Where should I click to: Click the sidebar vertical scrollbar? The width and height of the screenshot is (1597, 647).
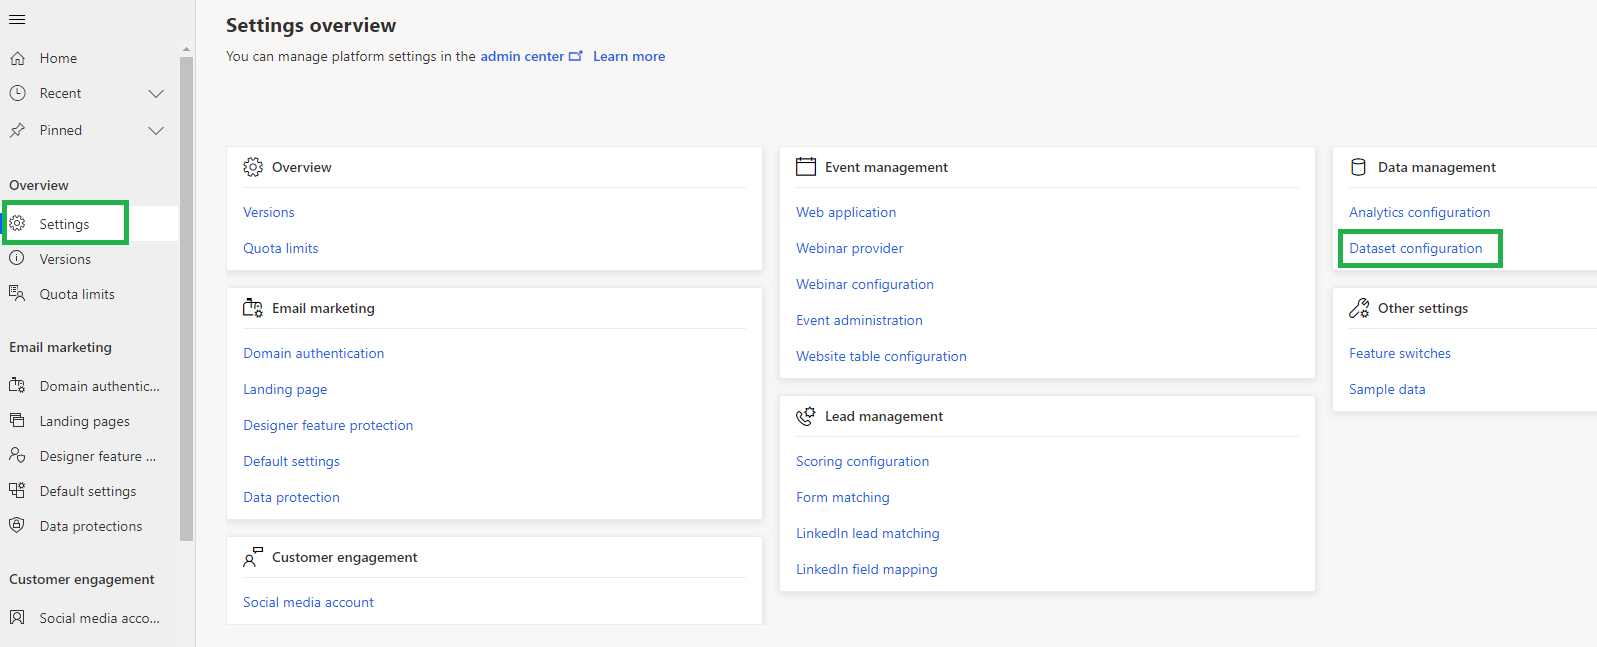point(186,300)
